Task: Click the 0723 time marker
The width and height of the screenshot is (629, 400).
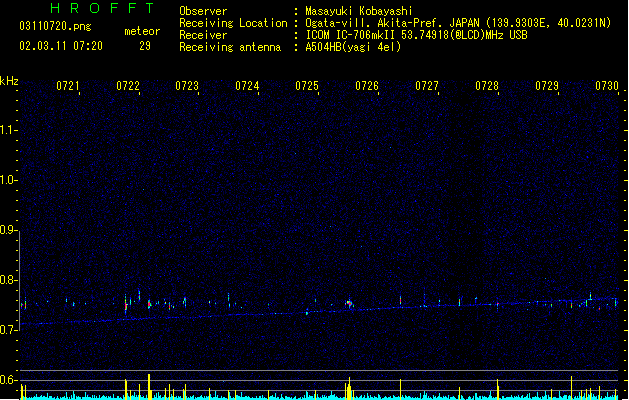Action: (187, 86)
